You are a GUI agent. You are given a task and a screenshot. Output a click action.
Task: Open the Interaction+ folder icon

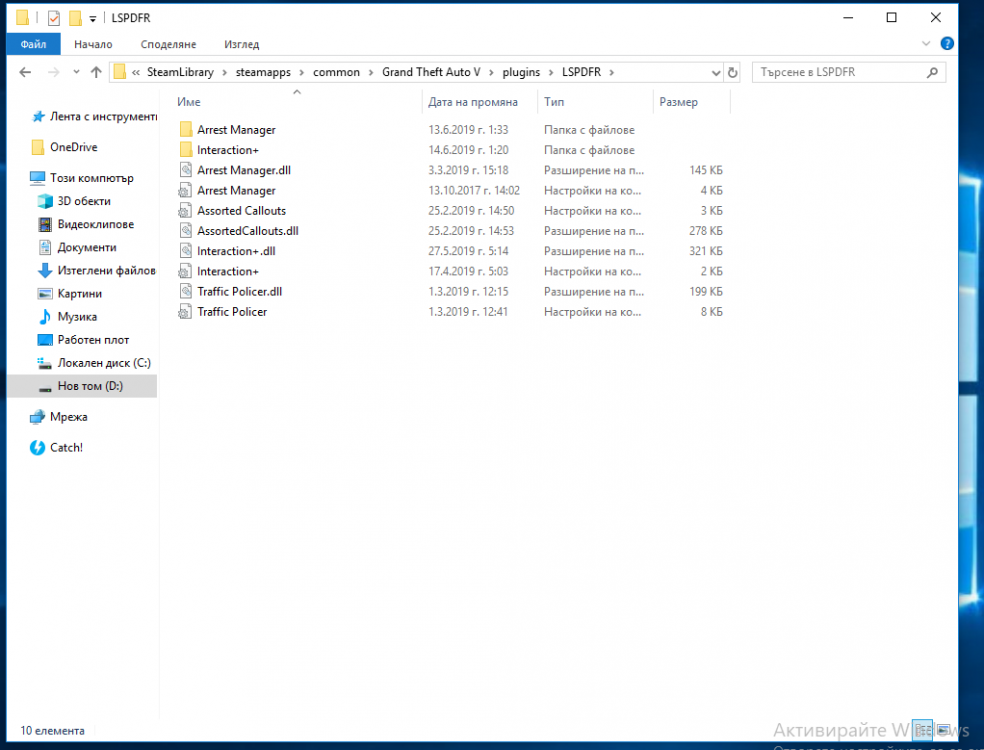pos(185,150)
